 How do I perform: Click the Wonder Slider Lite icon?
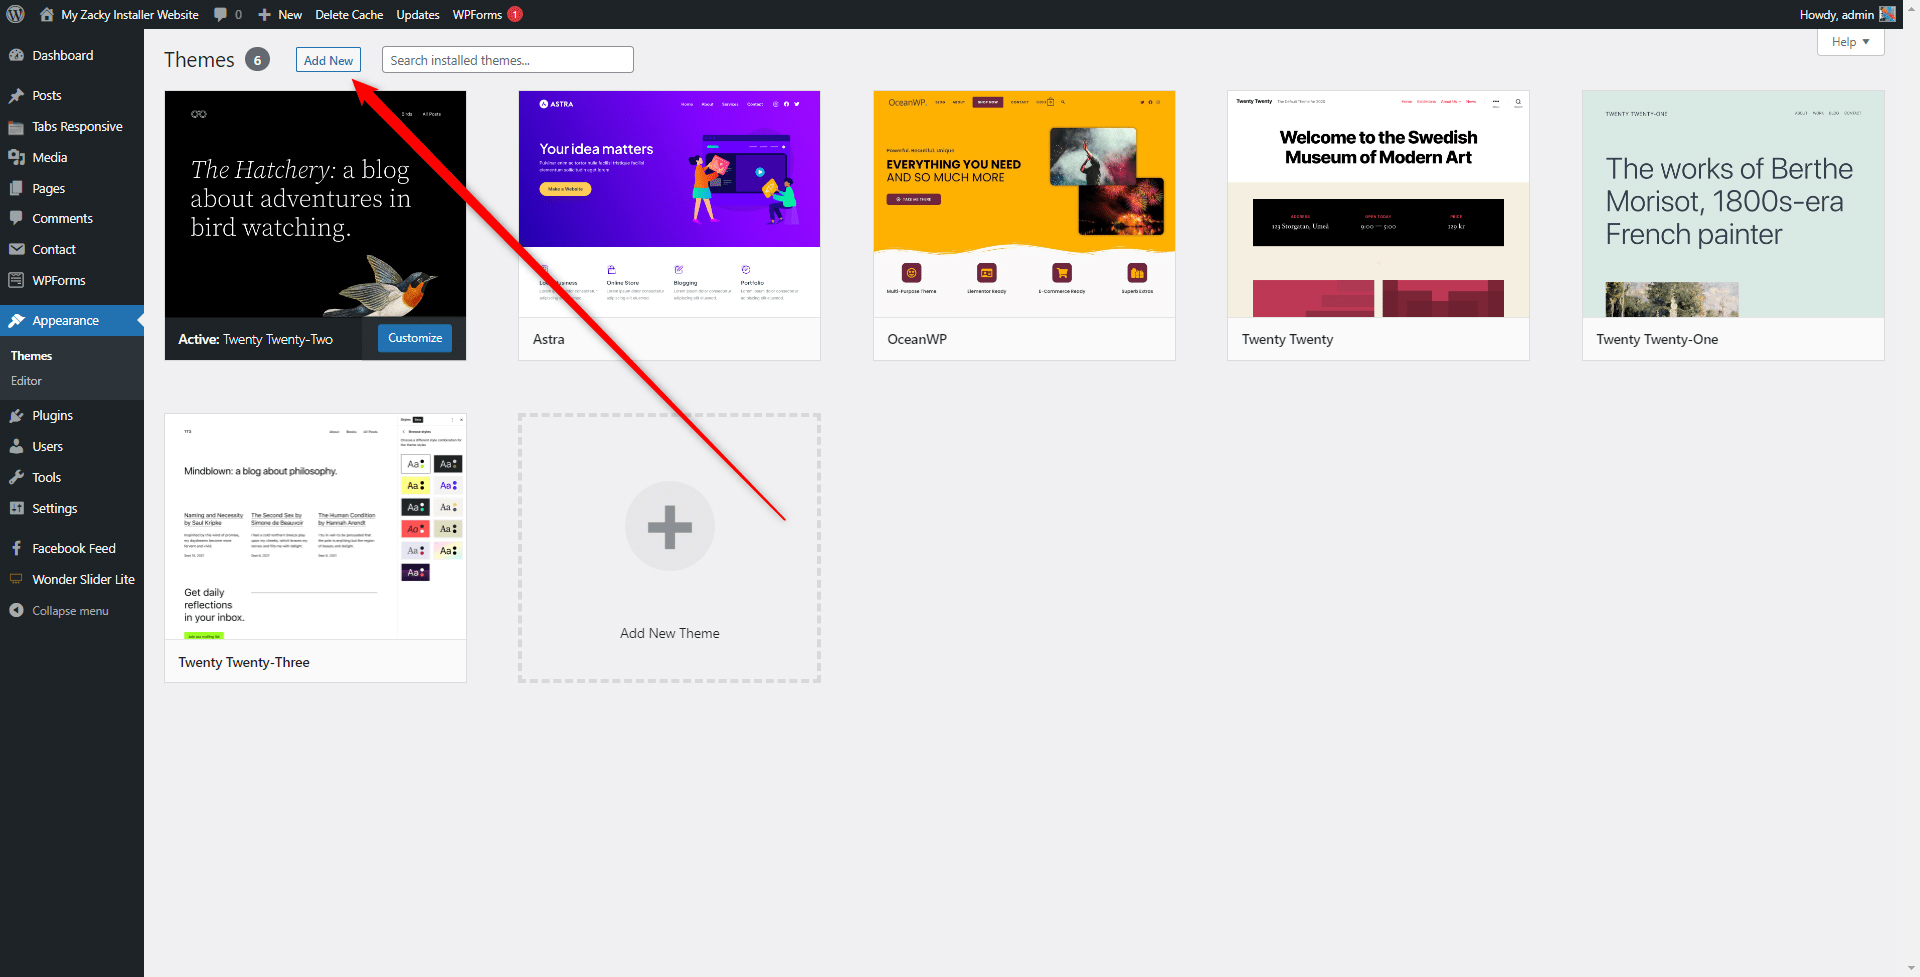click(16, 579)
